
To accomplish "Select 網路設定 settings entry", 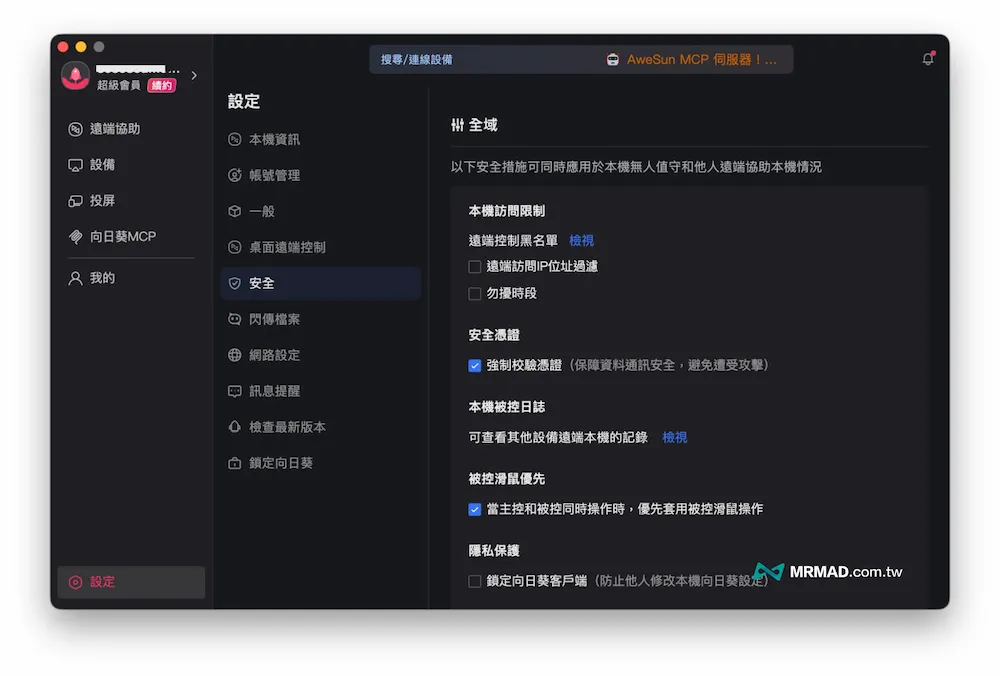I will pos(321,355).
